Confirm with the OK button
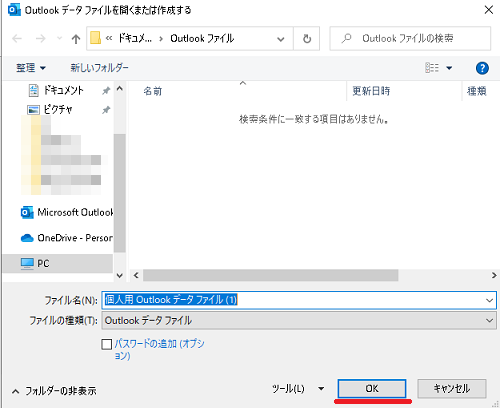This screenshot has width=500, height=408. pos(372,389)
